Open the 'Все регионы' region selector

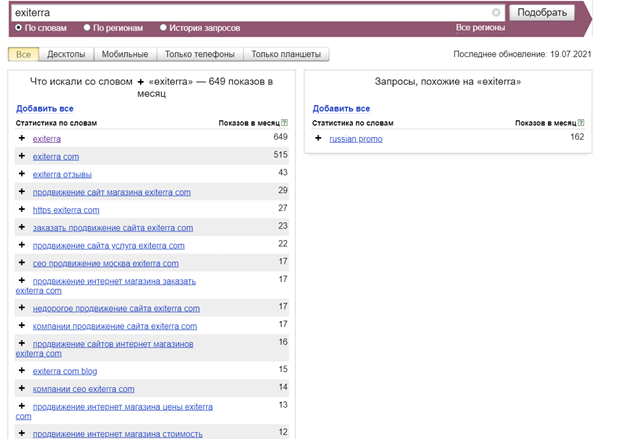[480, 28]
